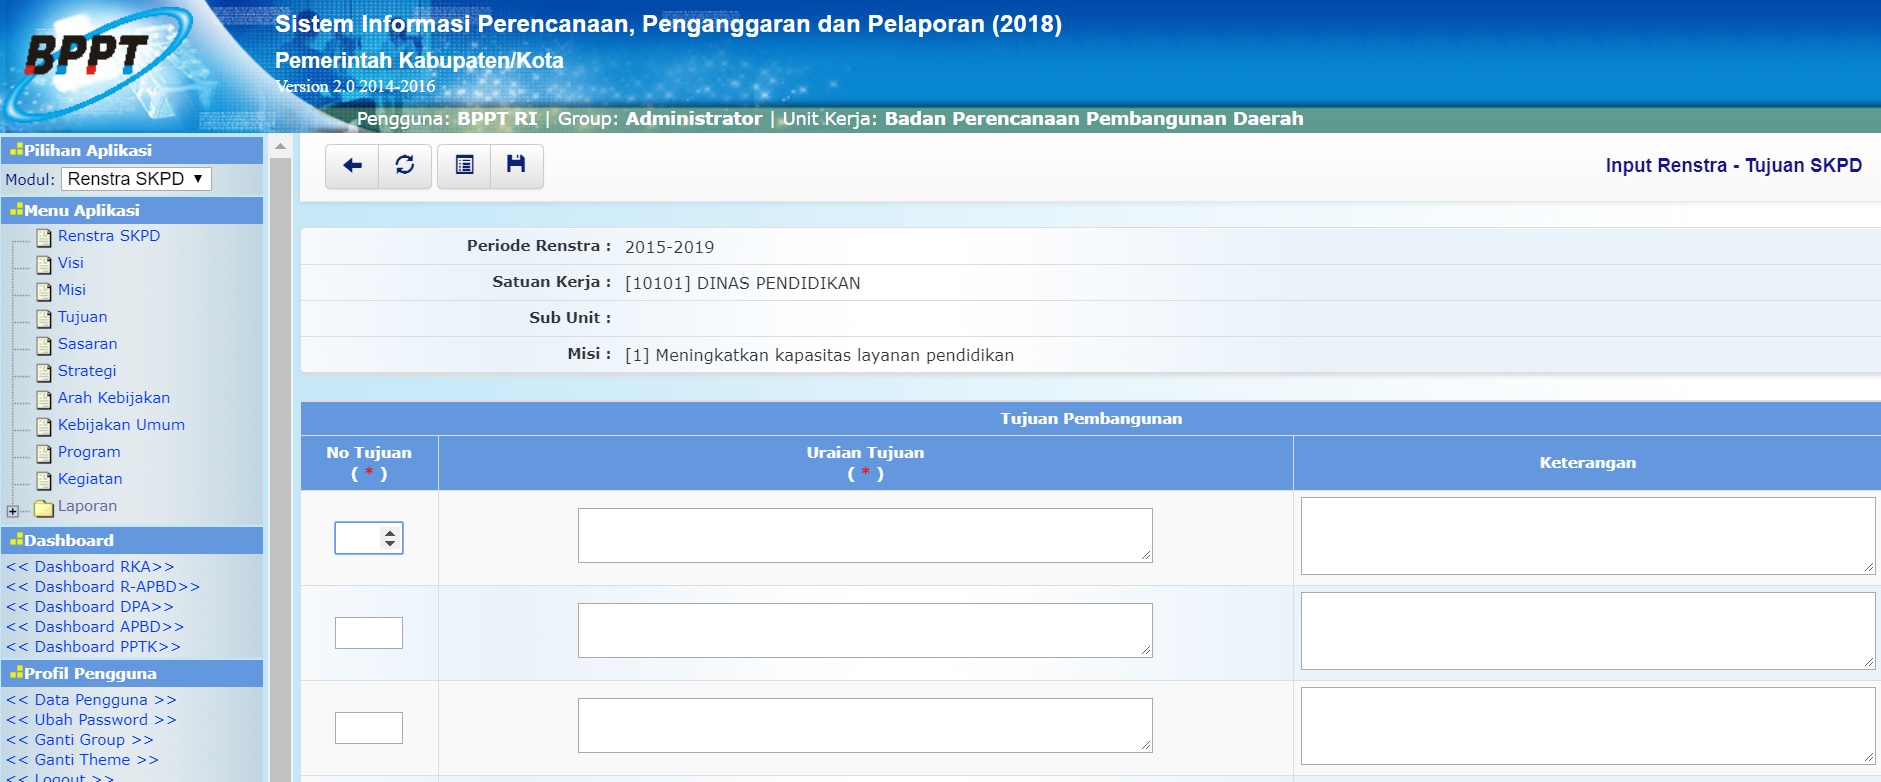Click the third Uraian Tujuan textarea

coord(865,725)
